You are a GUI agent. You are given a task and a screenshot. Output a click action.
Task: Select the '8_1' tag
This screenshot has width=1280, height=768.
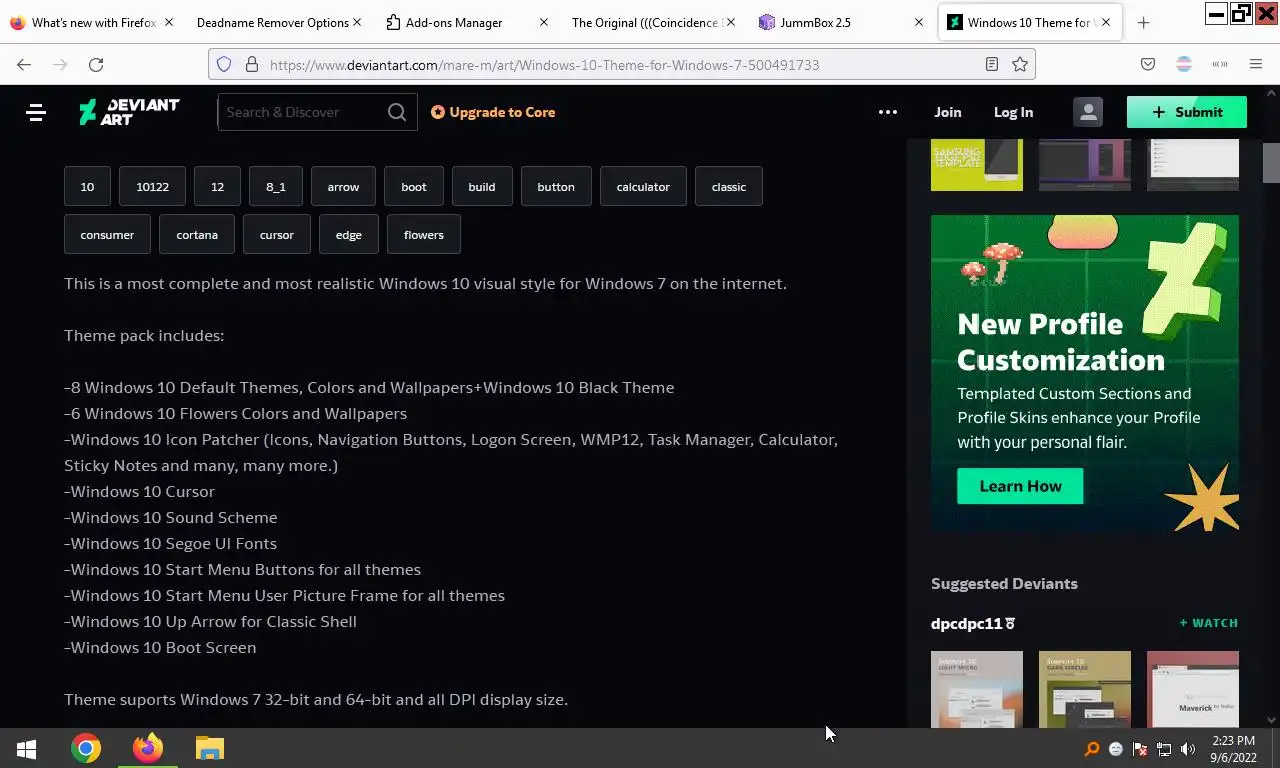coord(276,187)
